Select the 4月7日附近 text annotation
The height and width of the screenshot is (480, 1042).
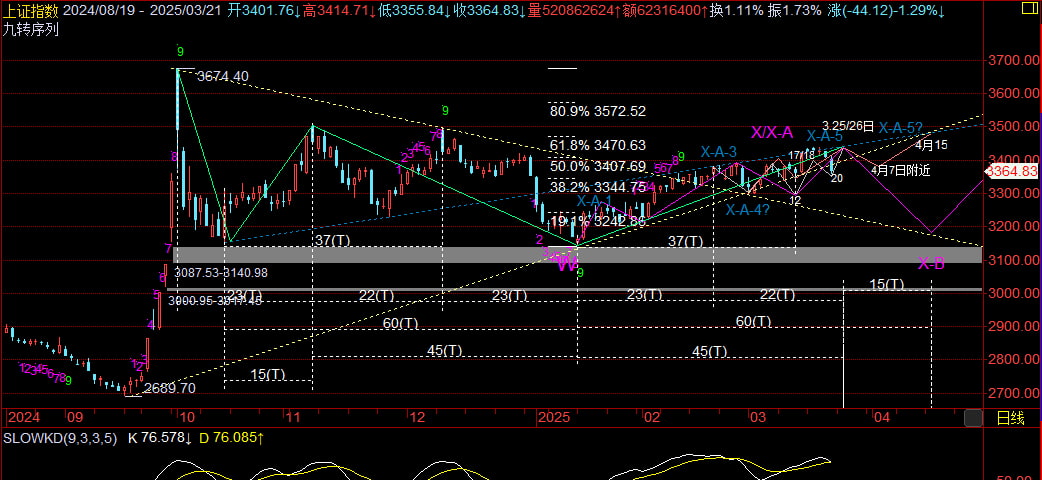(901, 171)
